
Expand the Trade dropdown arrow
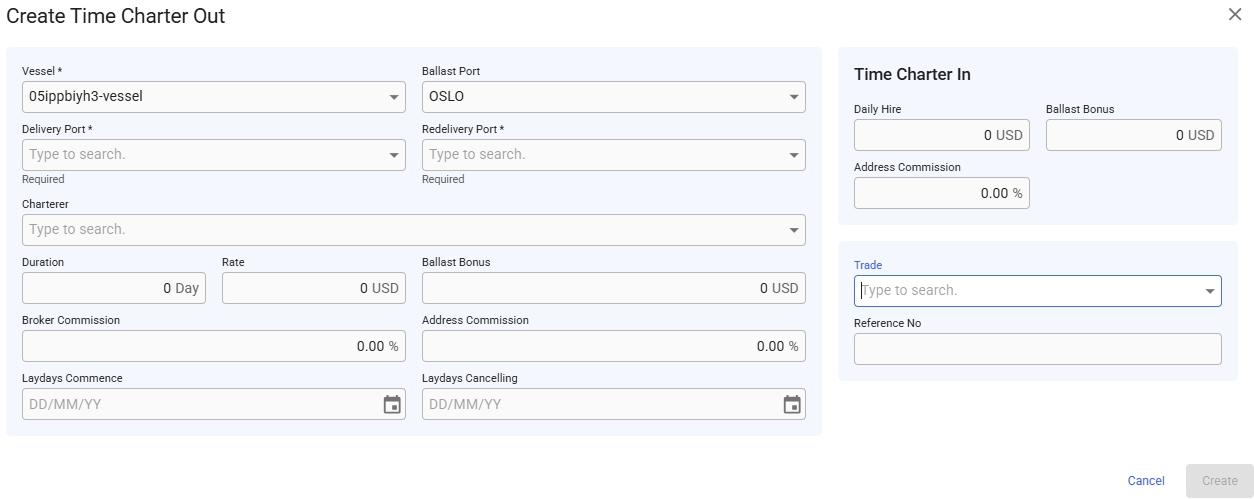pyautogui.click(x=1210, y=291)
